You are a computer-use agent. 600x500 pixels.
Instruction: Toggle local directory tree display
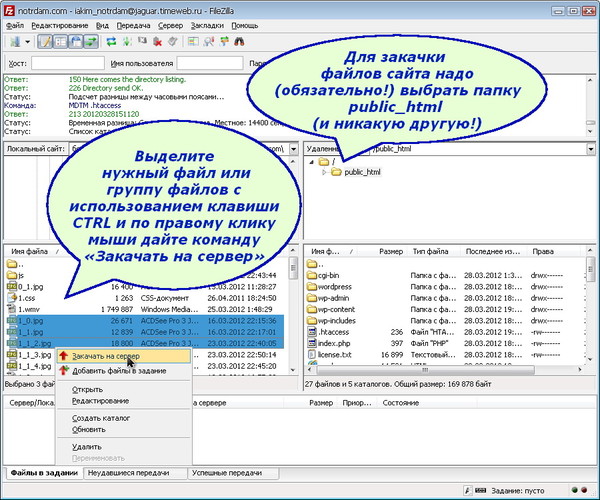[60, 42]
